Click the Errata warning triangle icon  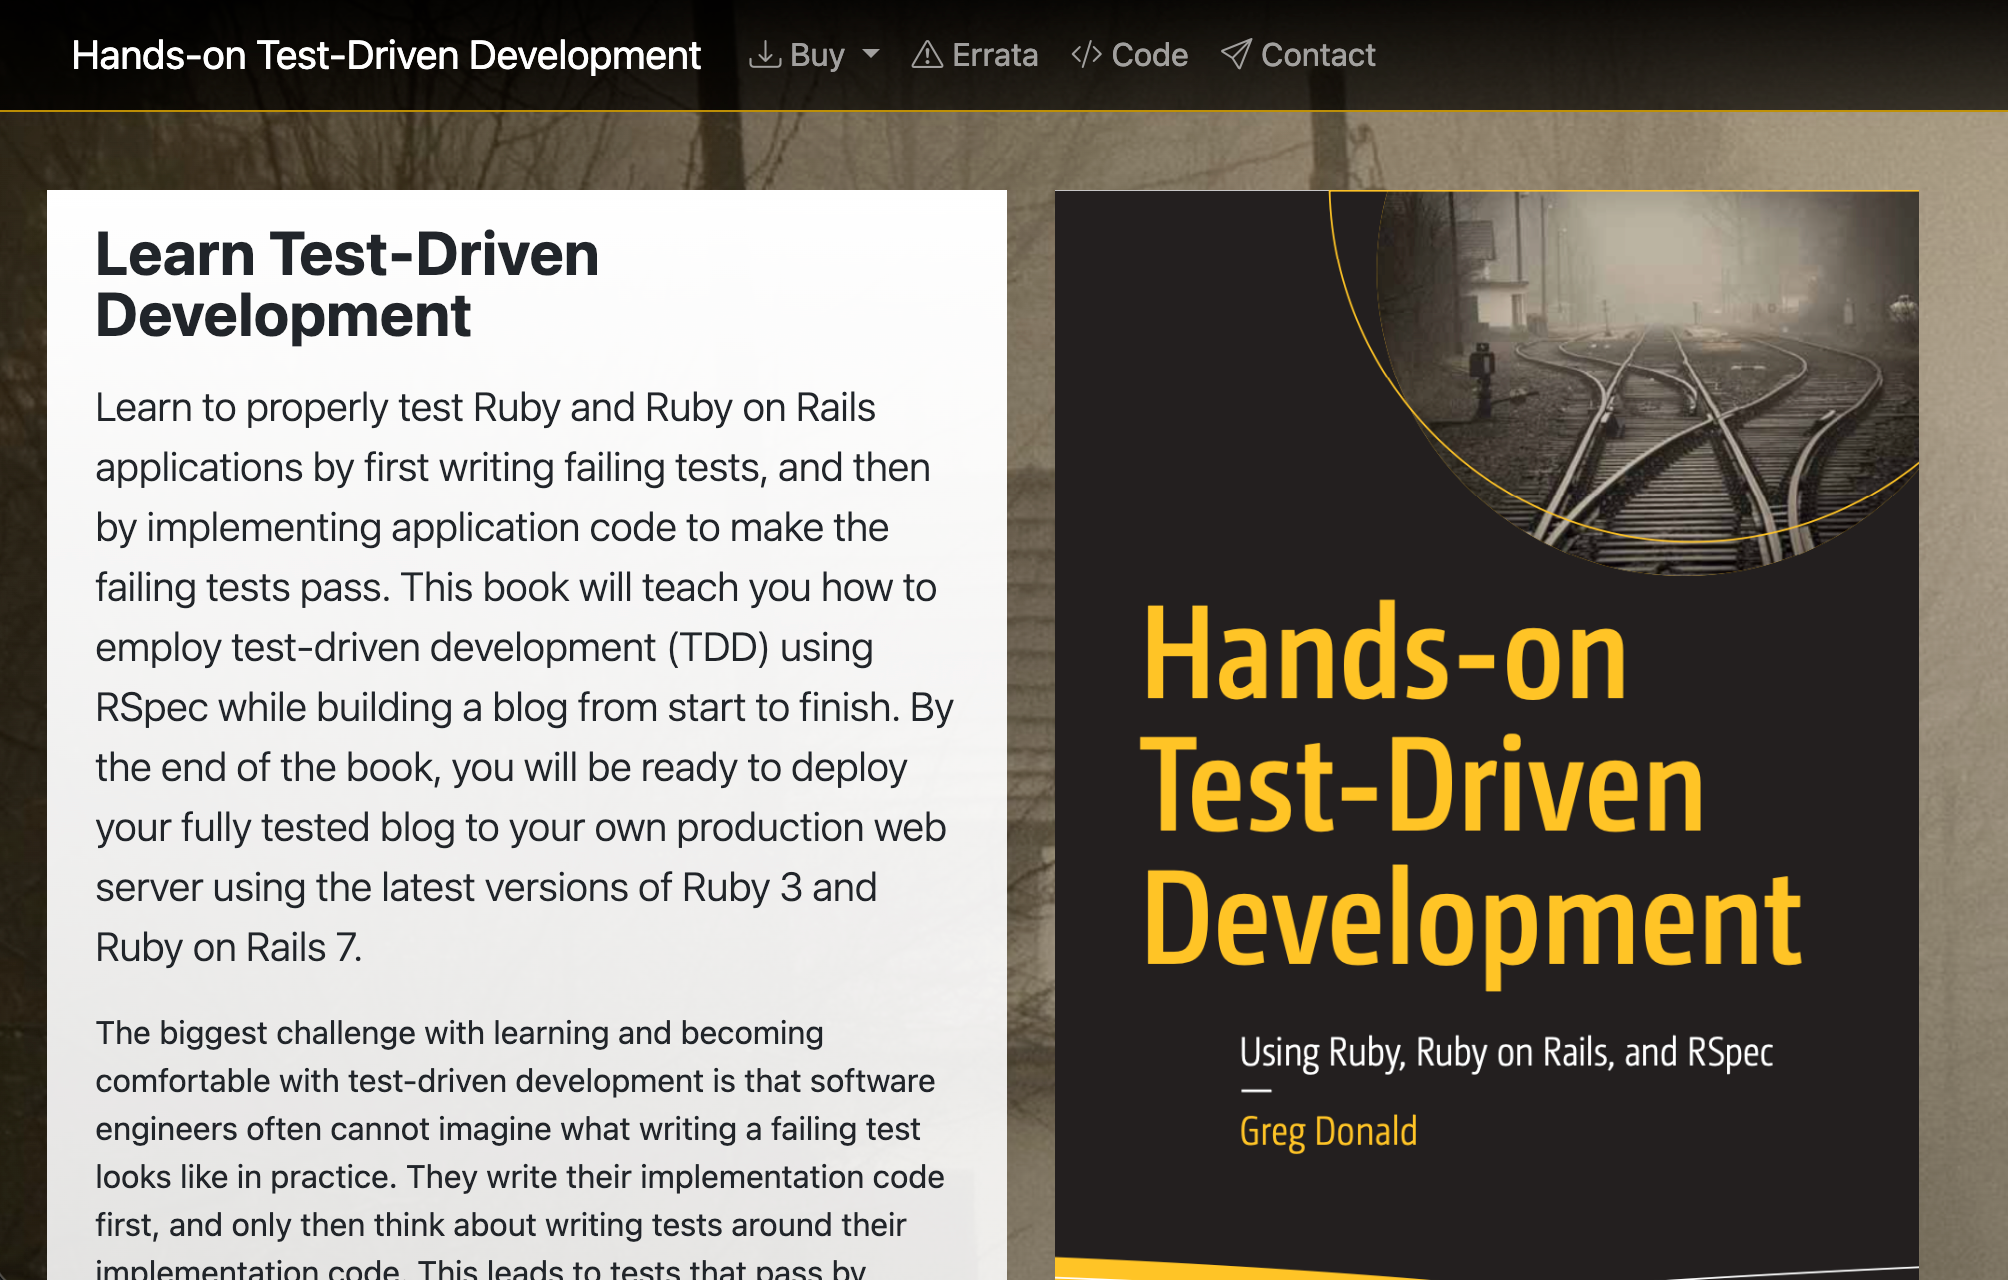pos(927,55)
